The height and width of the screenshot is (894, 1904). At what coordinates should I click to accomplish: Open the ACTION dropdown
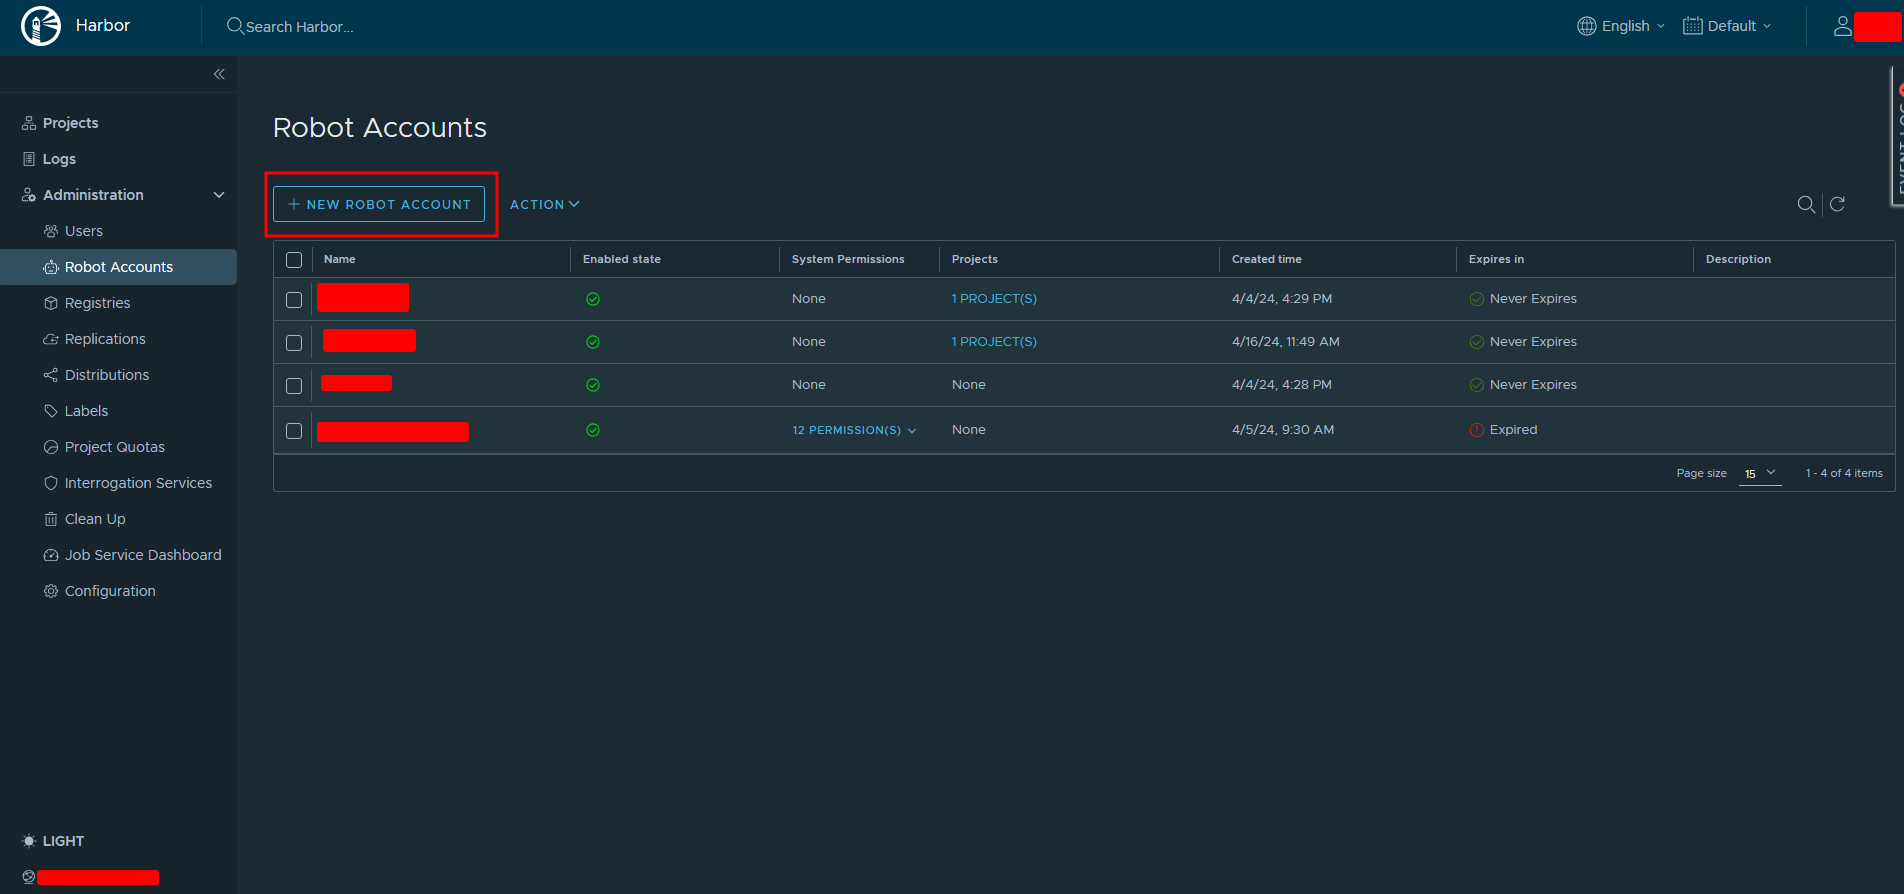[x=544, y=204]
